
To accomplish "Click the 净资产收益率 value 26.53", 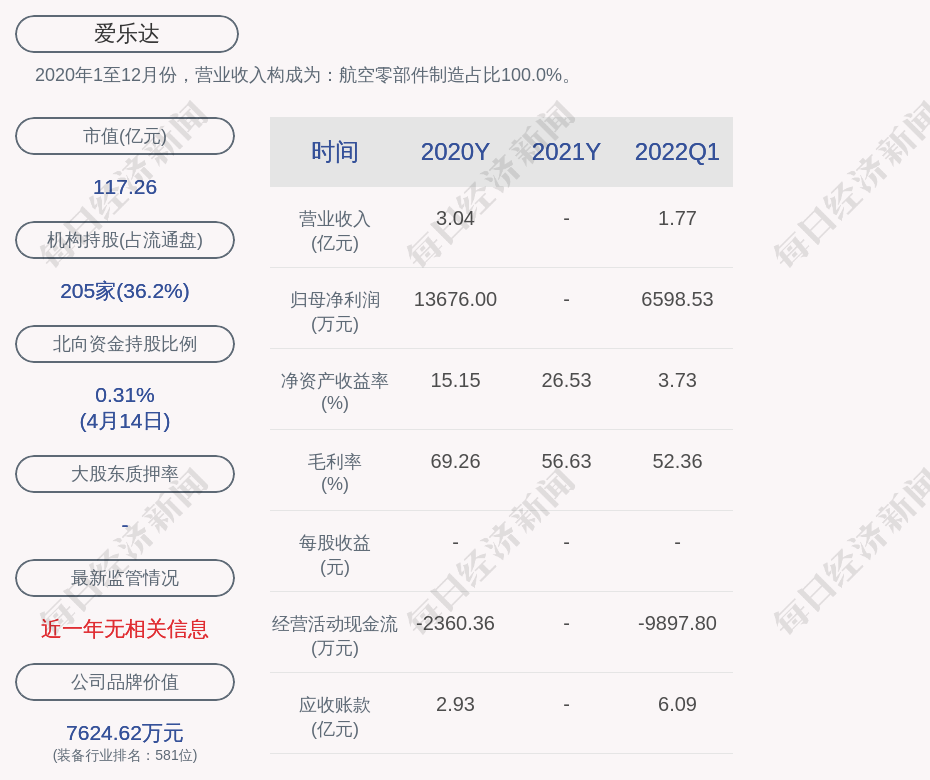I will pyautogui.click(x=566, y=380).
